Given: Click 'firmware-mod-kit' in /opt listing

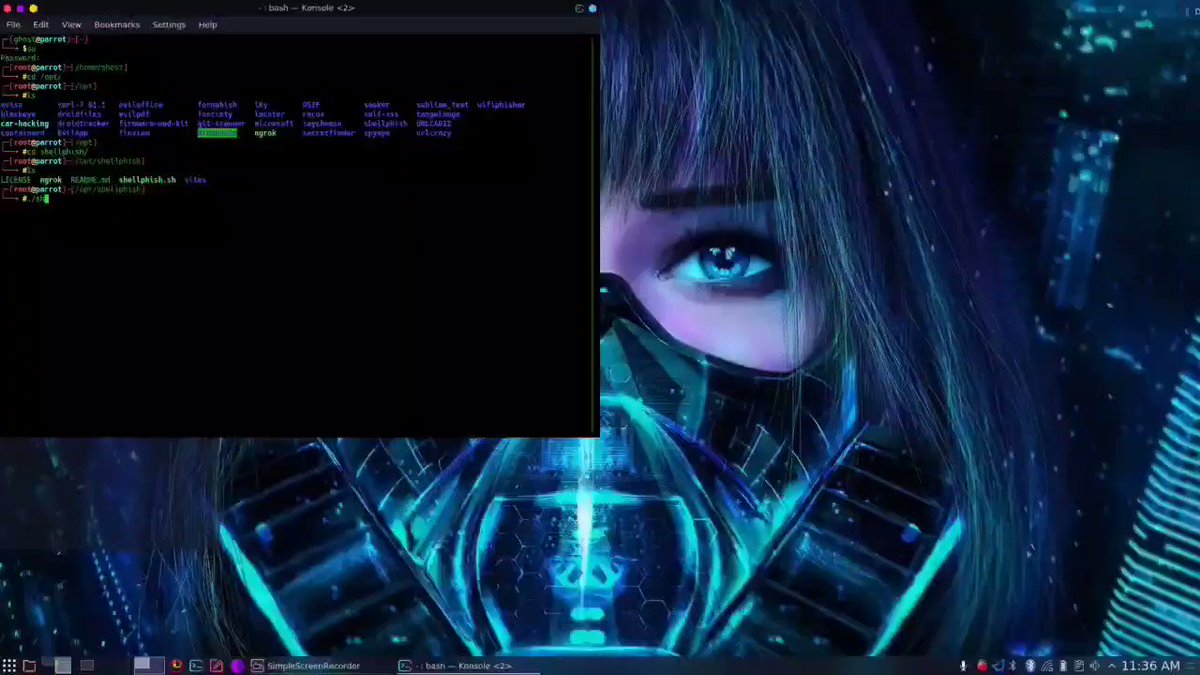Looking at the screenshot, I should point(154,124).
